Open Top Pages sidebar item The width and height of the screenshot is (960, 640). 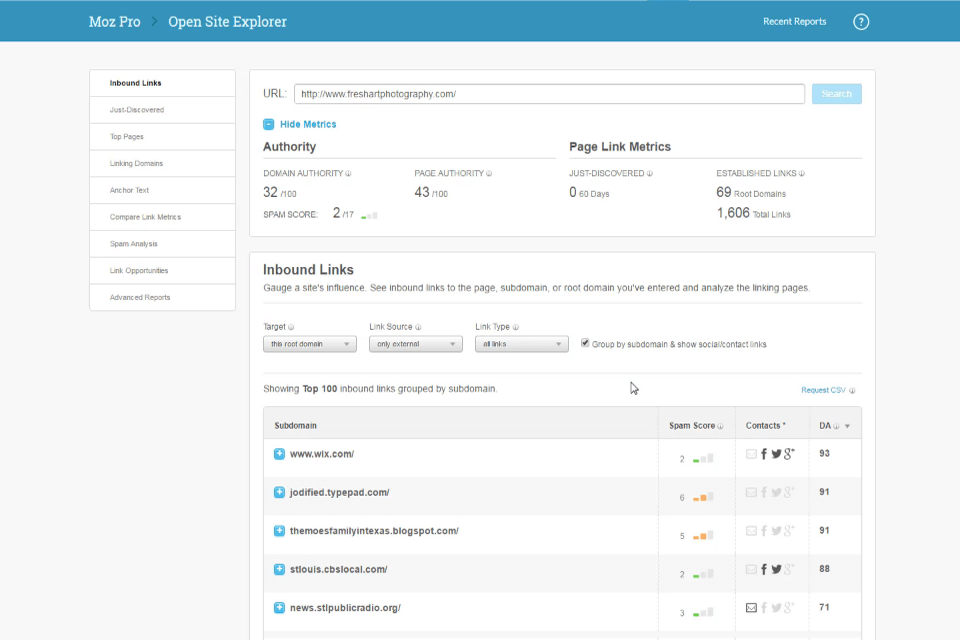click(162, 137)
